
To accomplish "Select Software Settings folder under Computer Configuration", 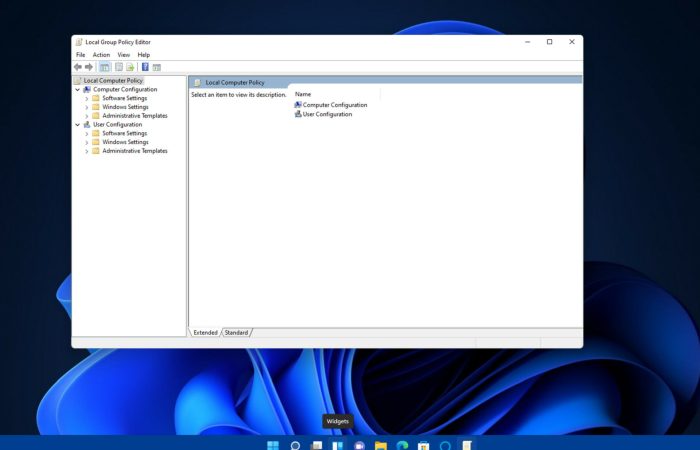I will (125, 98).
